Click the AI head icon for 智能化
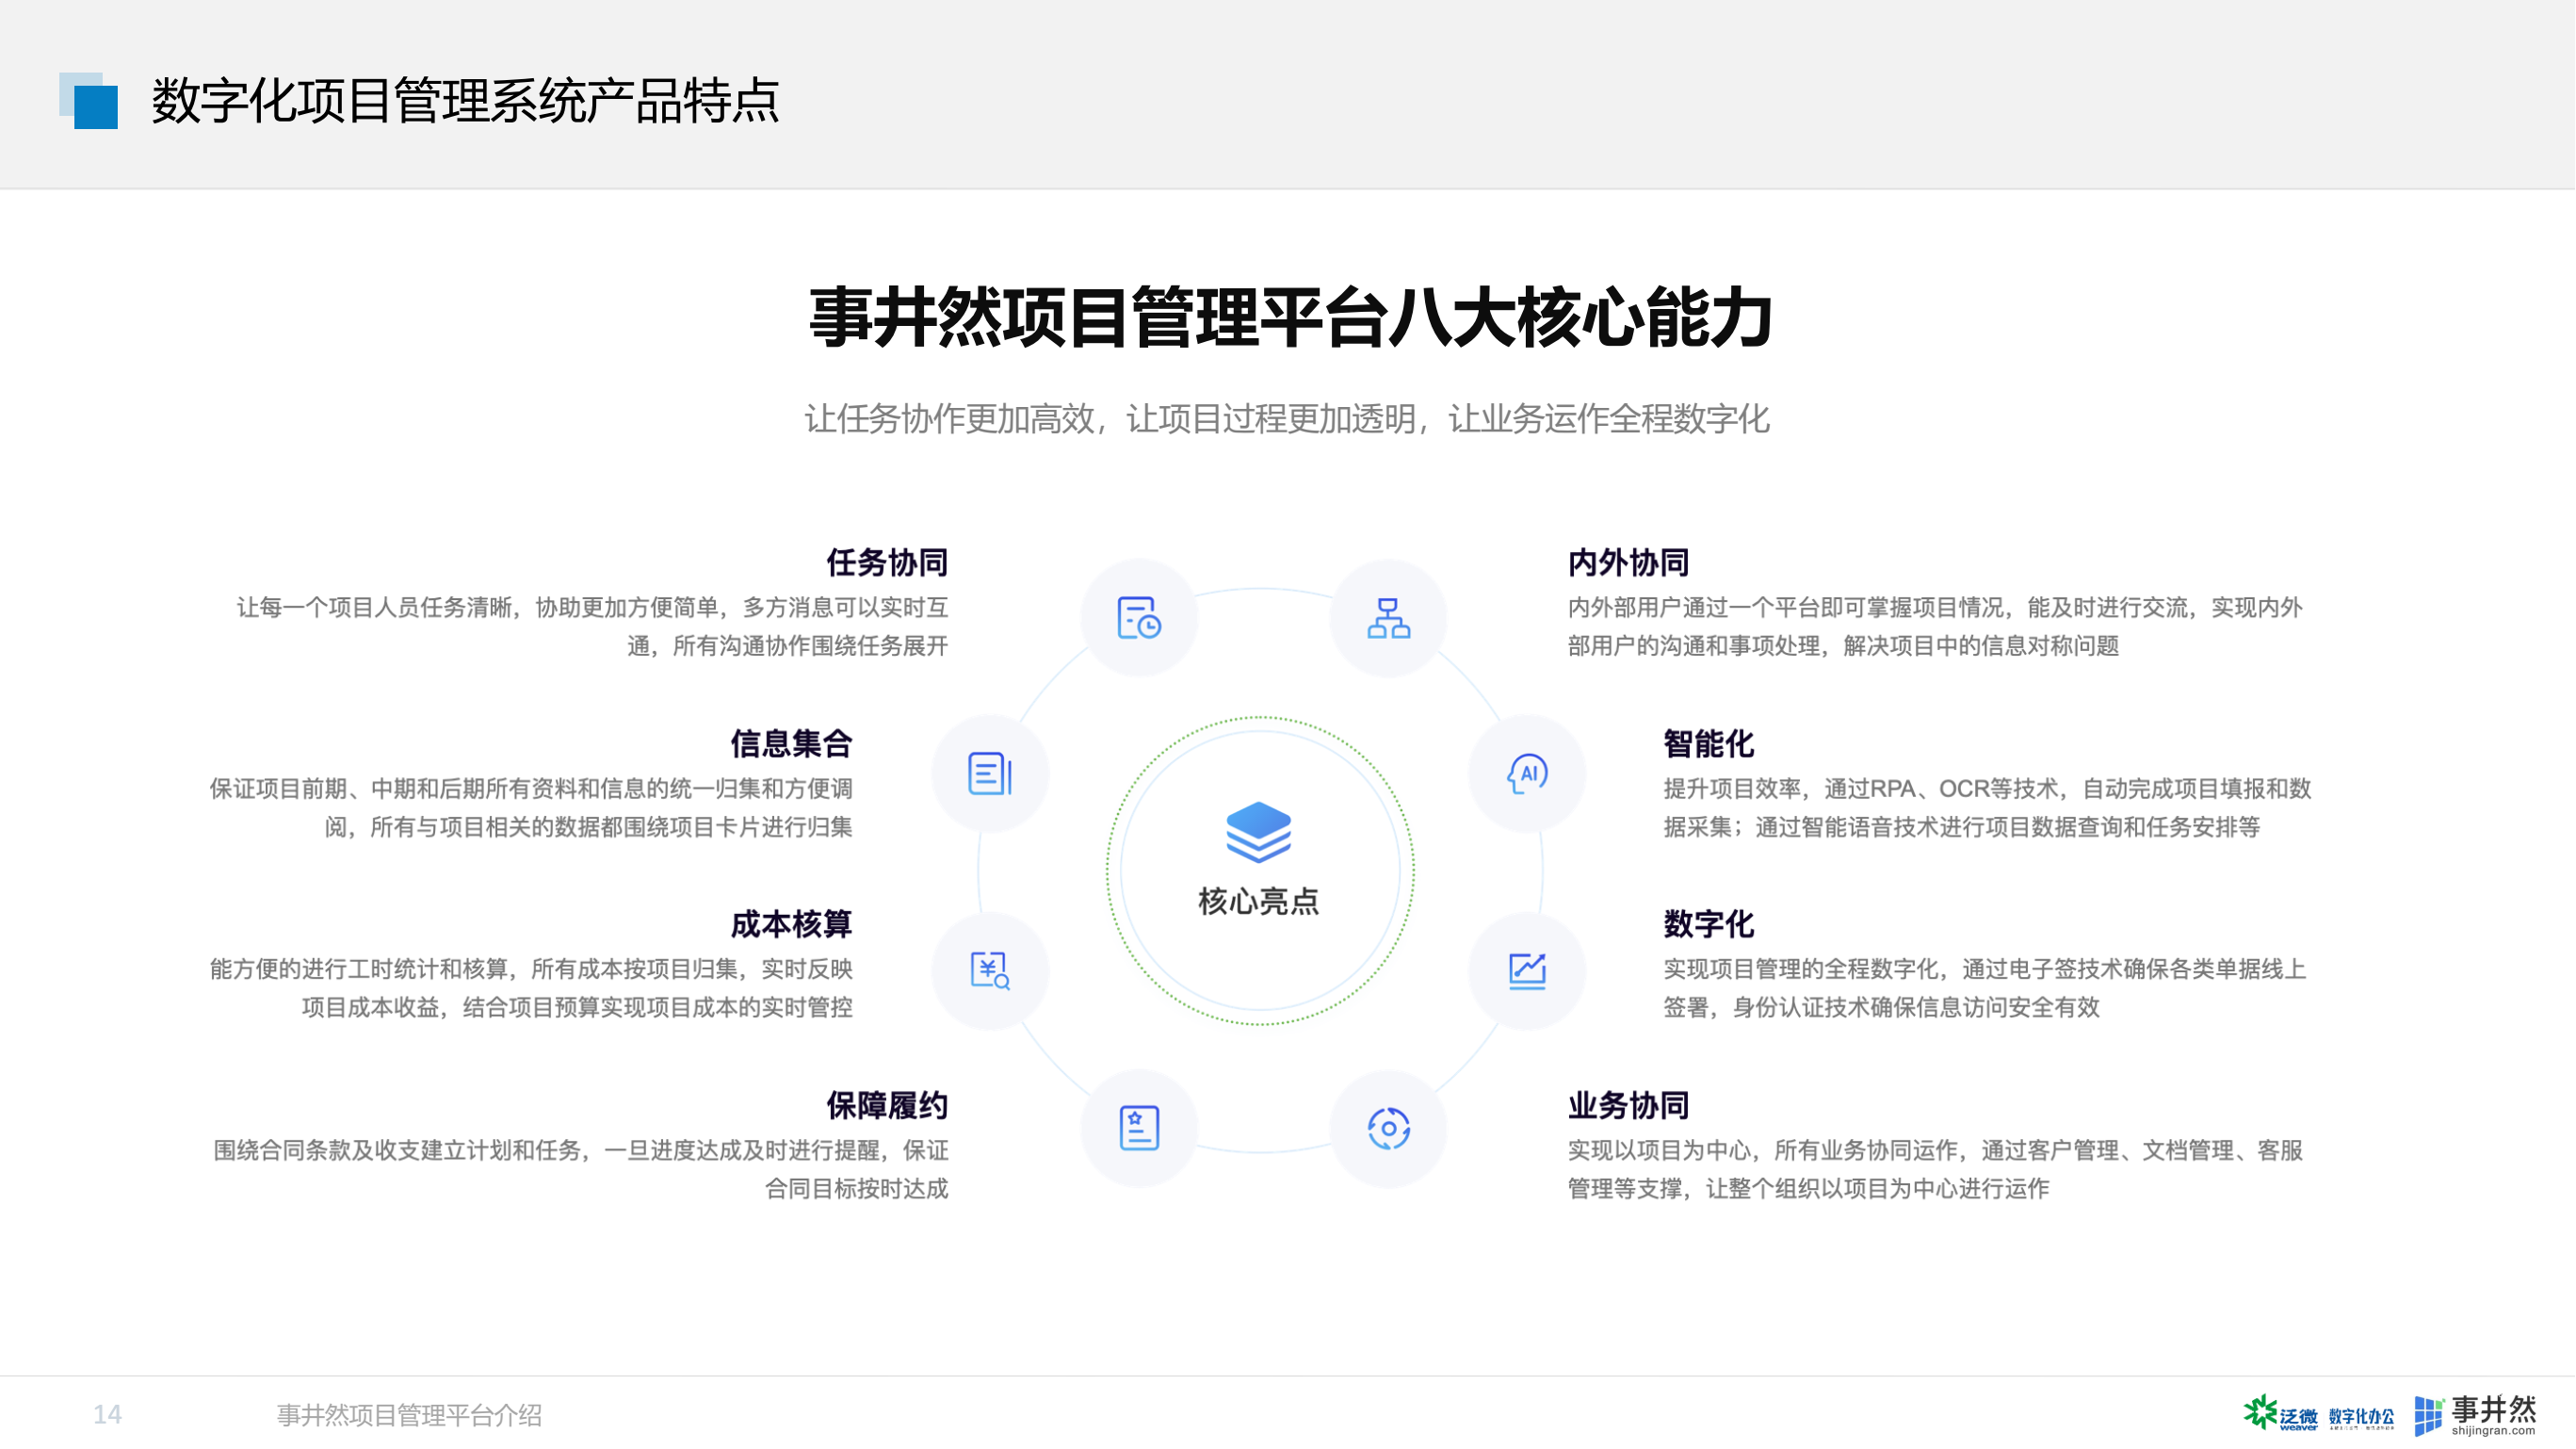The width and height of the screenshot is (2576, 1449). click(1527, 773)
